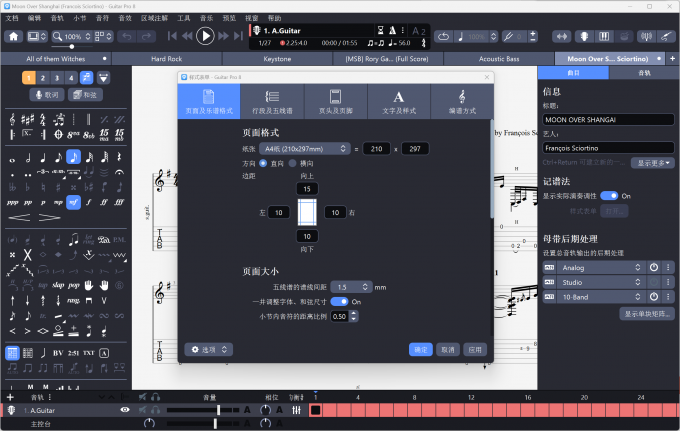Screen dimensions: 680x431
Task: Expand the show more info dropdown
Action: pyautogui.click(x=653, y=163)
